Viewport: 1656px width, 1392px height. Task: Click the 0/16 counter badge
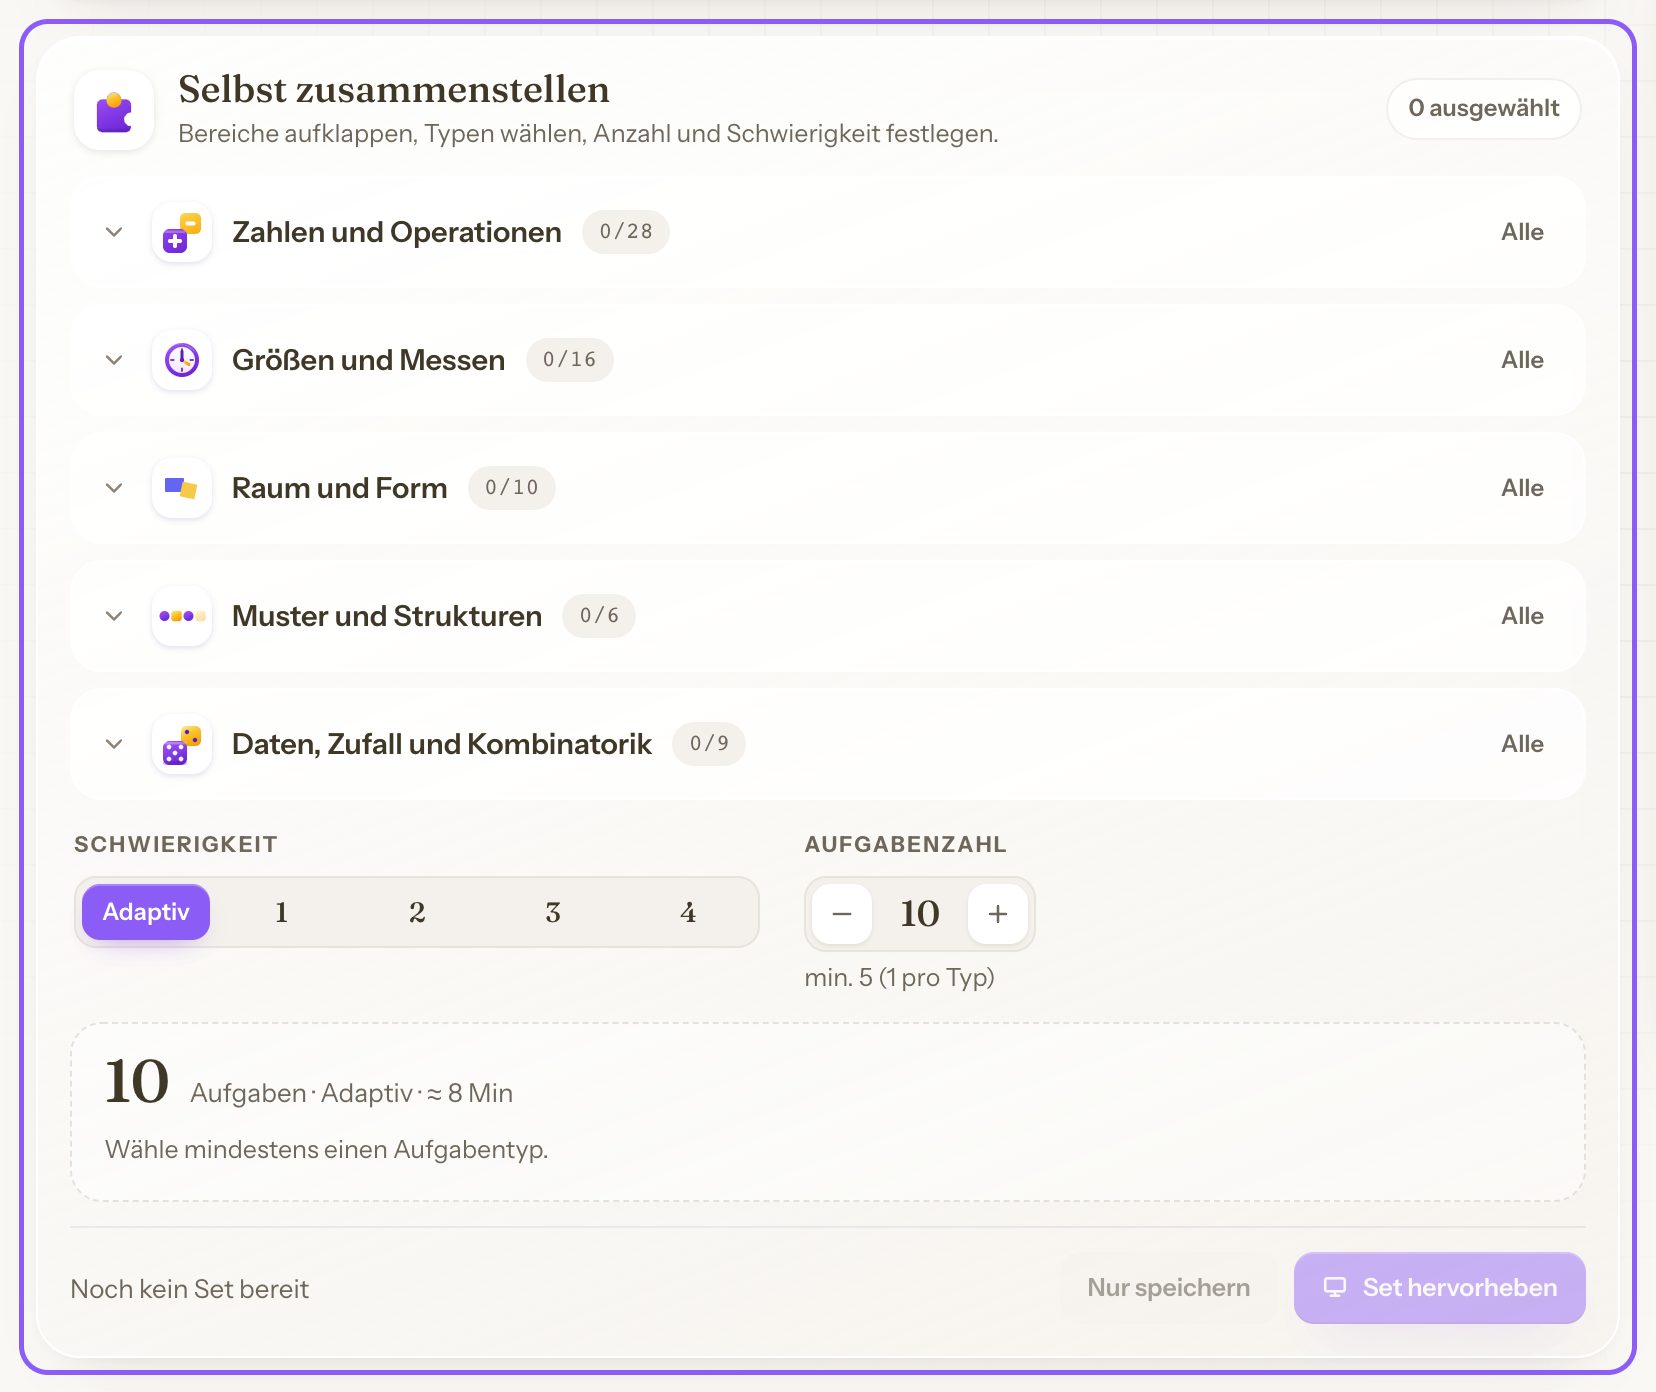click(570, 360)
